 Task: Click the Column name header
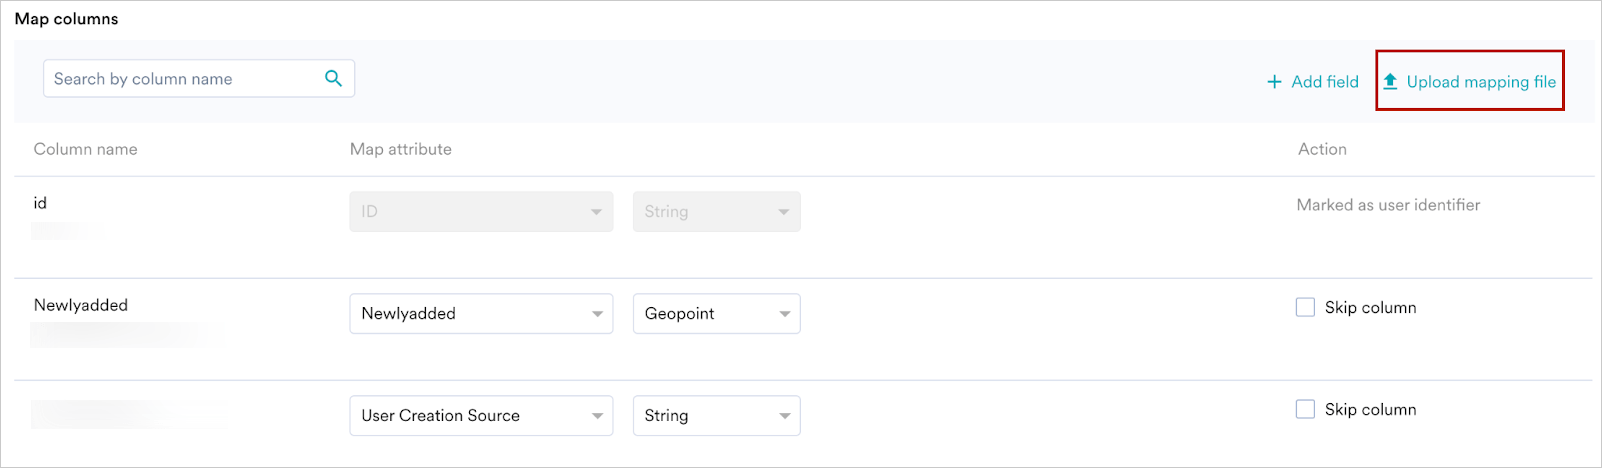pyautogui.click(x=86, y=149)
